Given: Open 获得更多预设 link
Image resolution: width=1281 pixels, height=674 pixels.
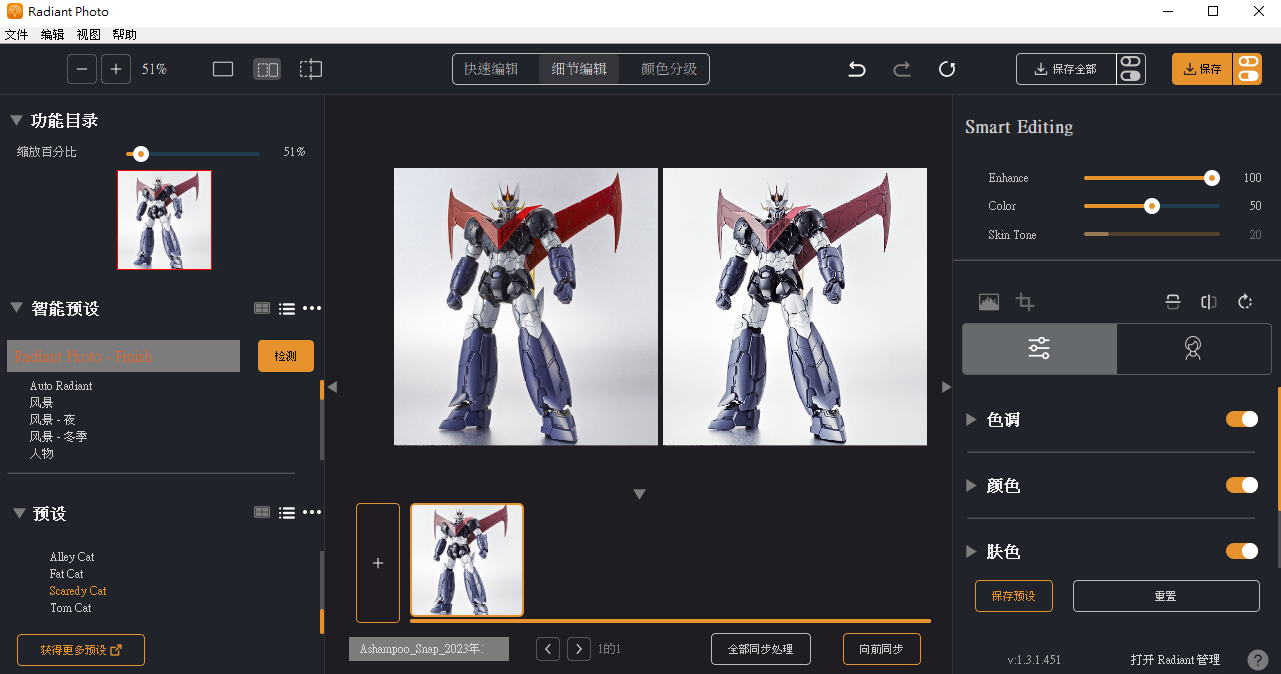Looking at the screenshot, I should coord(81,650).
